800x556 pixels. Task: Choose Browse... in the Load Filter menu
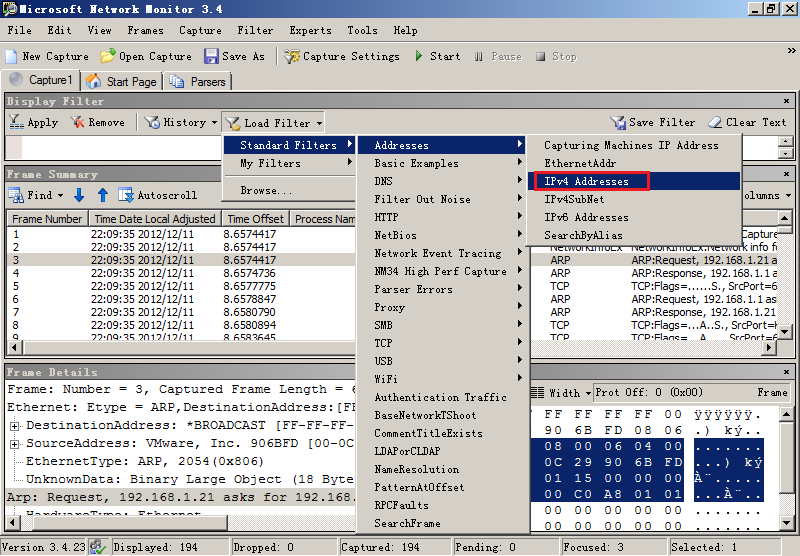click(289, 190)
